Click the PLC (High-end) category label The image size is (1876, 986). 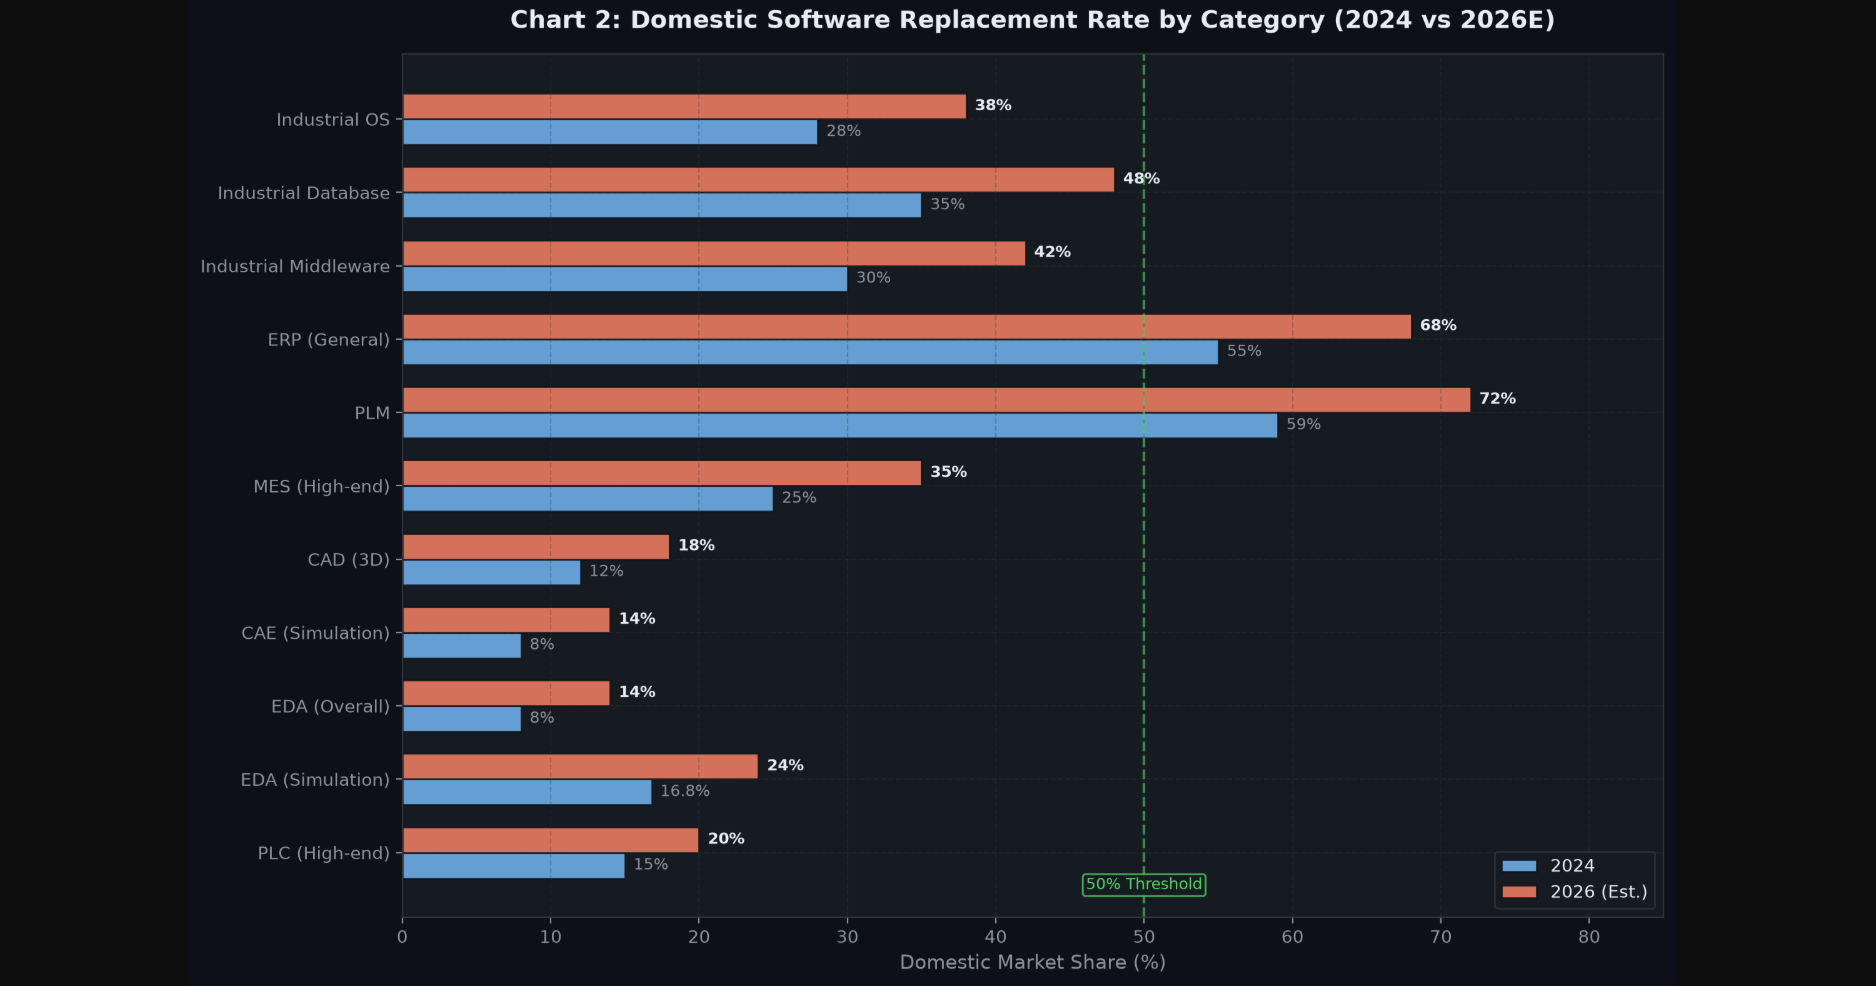click(x=324, y=853)
